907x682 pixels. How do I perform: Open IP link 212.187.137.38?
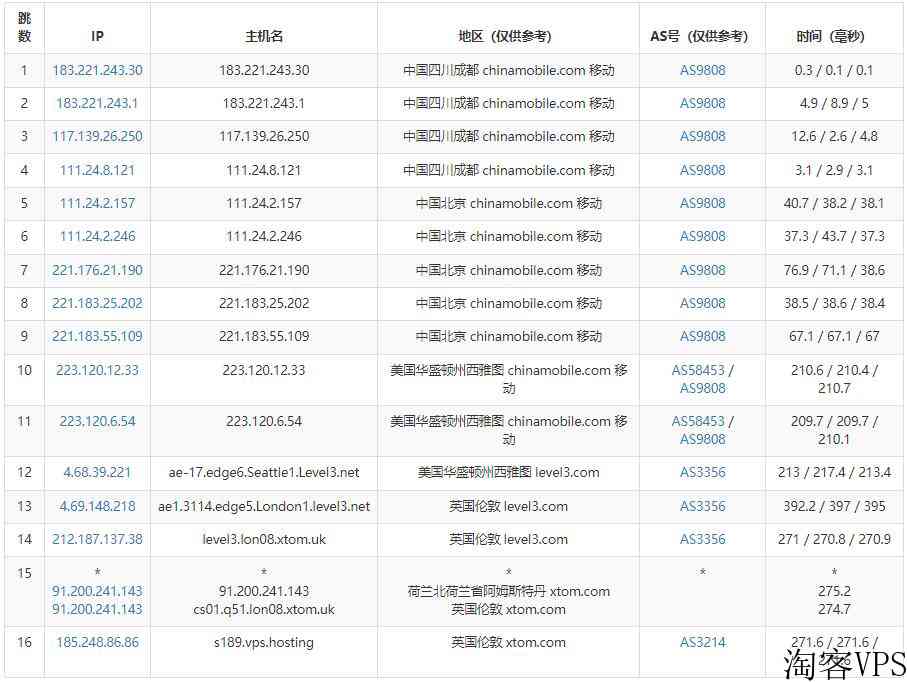pyautogui.click(x=97, y=539)
